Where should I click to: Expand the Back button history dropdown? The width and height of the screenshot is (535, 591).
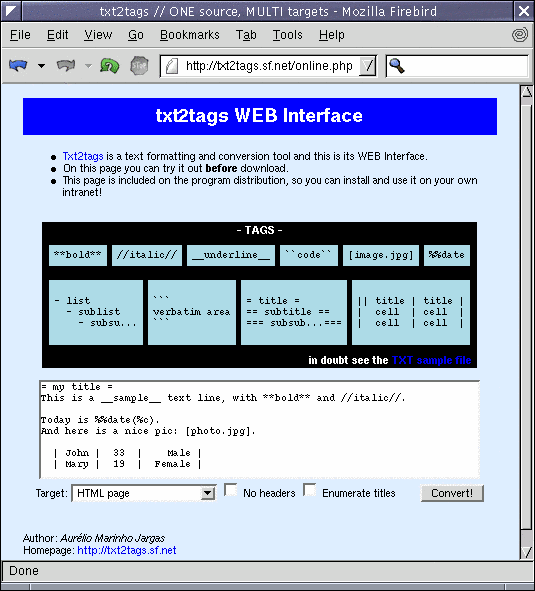coord(41,66)
